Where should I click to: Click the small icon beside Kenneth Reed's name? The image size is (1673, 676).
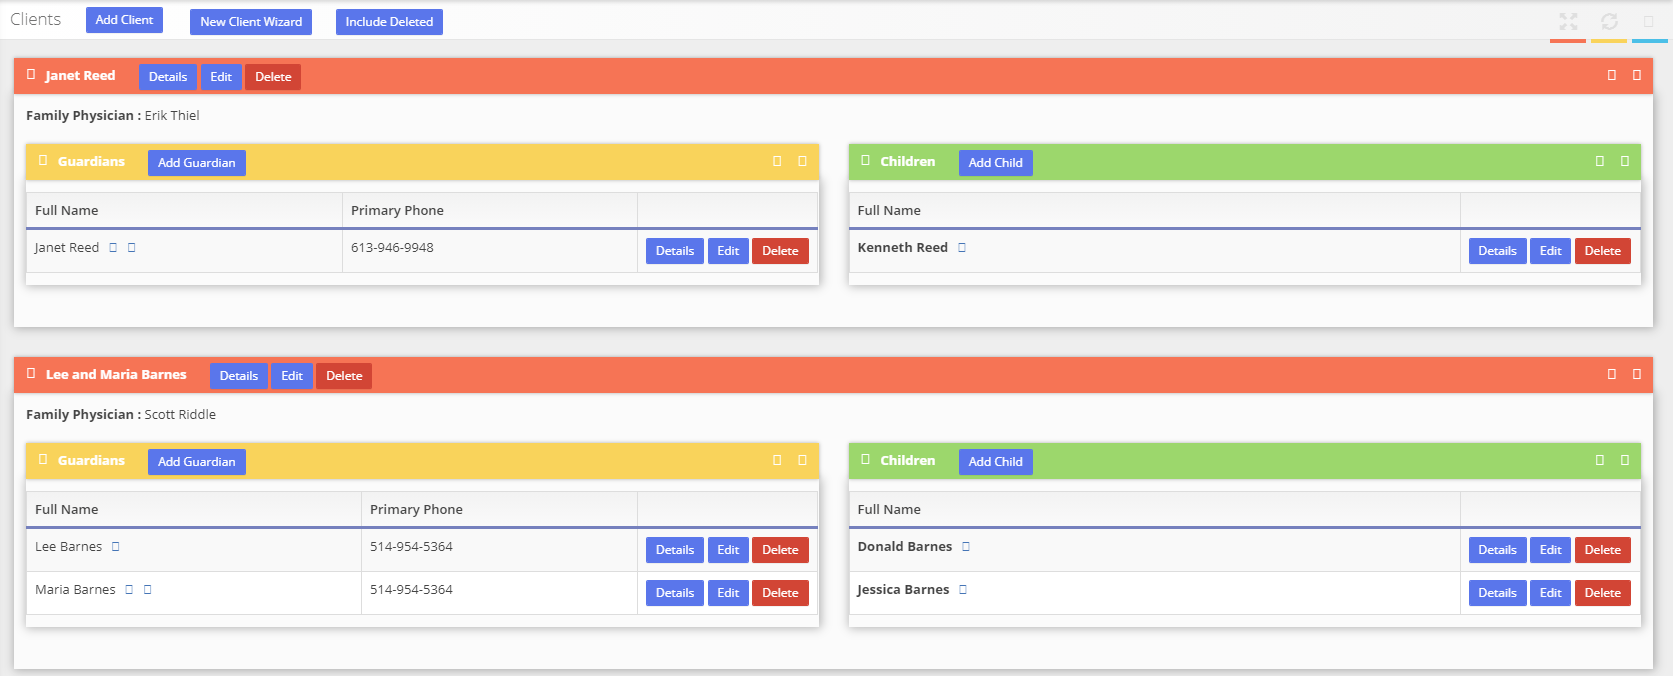click(x=962, y=248)
